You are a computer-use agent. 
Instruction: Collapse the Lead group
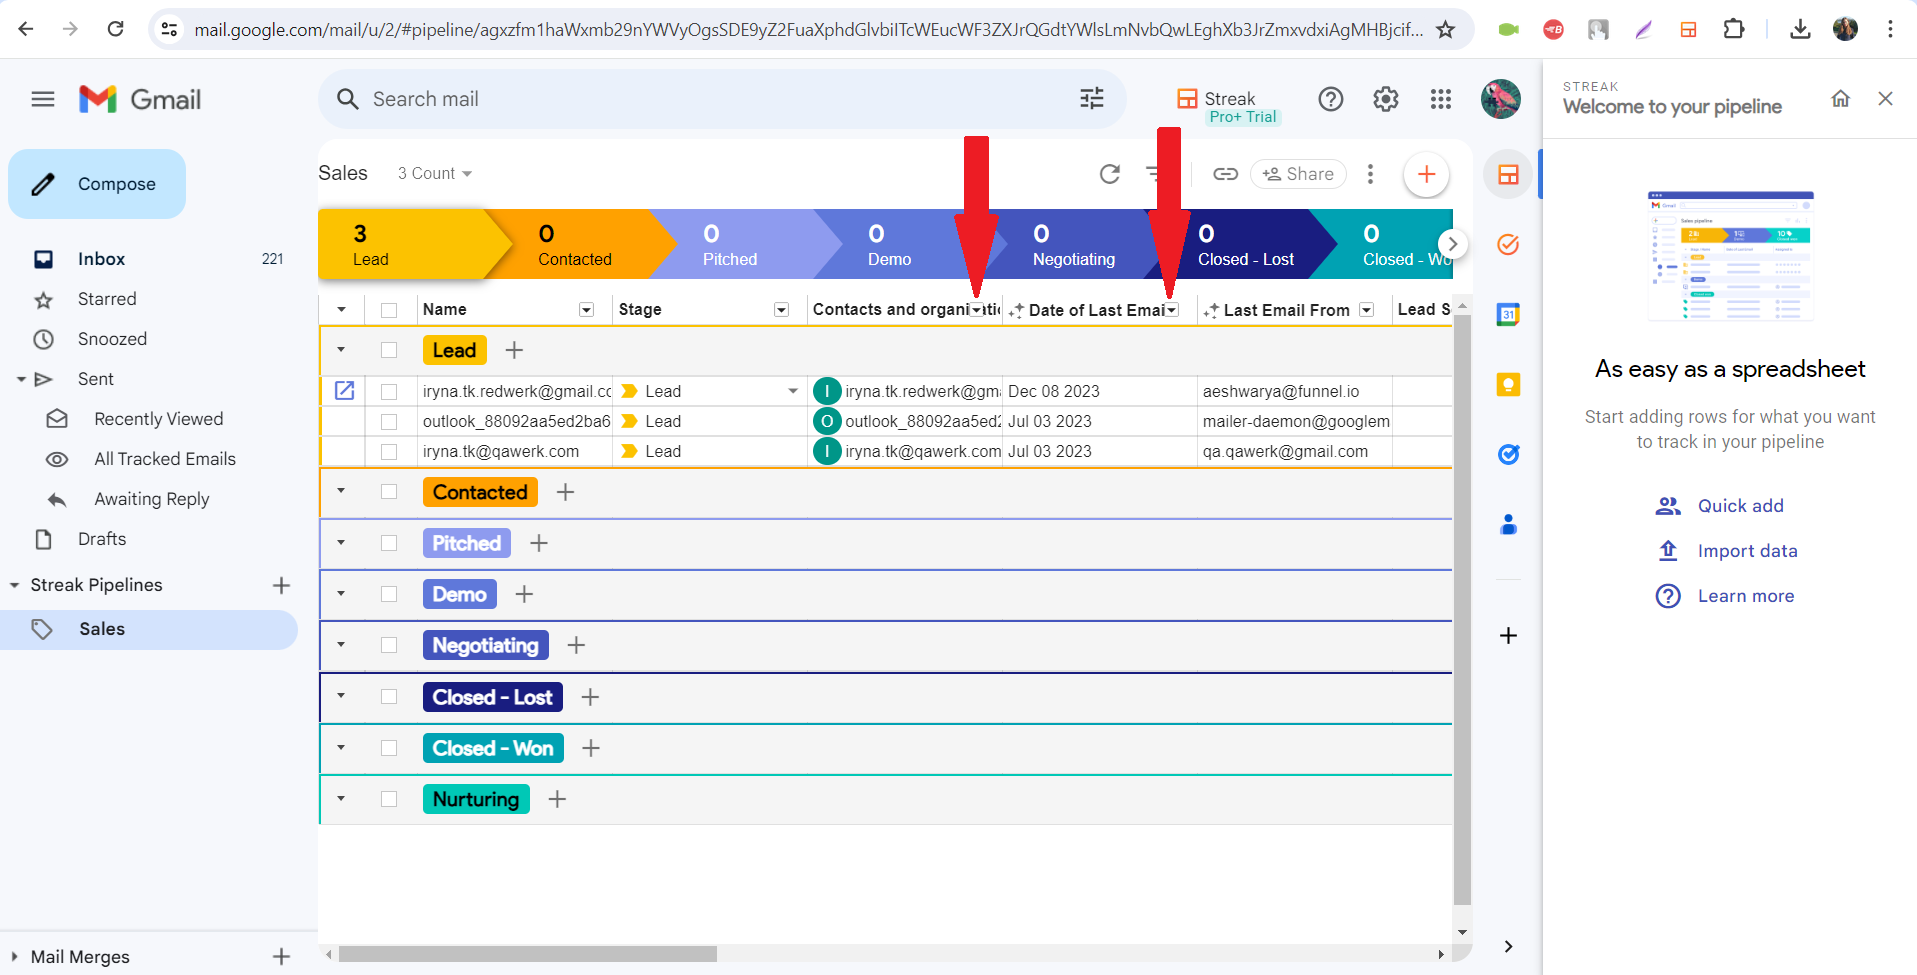click(x=341, y=350)
